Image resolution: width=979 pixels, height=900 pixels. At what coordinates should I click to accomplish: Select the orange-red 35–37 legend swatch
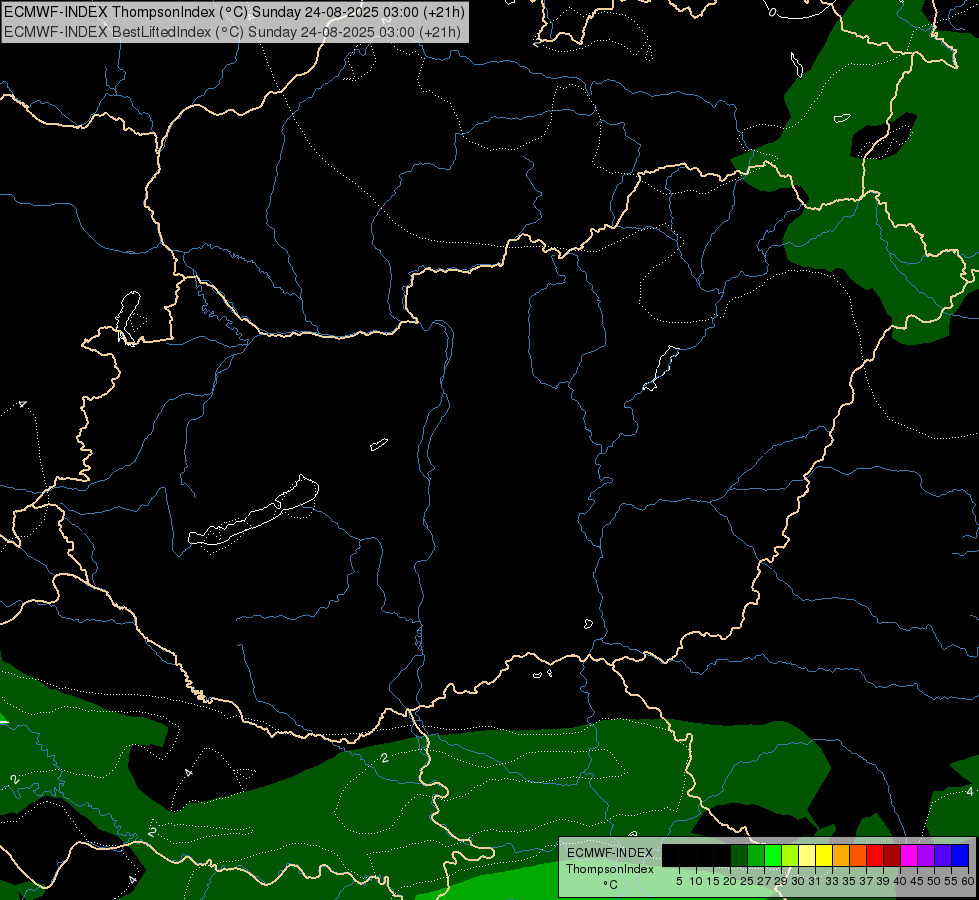858,855
